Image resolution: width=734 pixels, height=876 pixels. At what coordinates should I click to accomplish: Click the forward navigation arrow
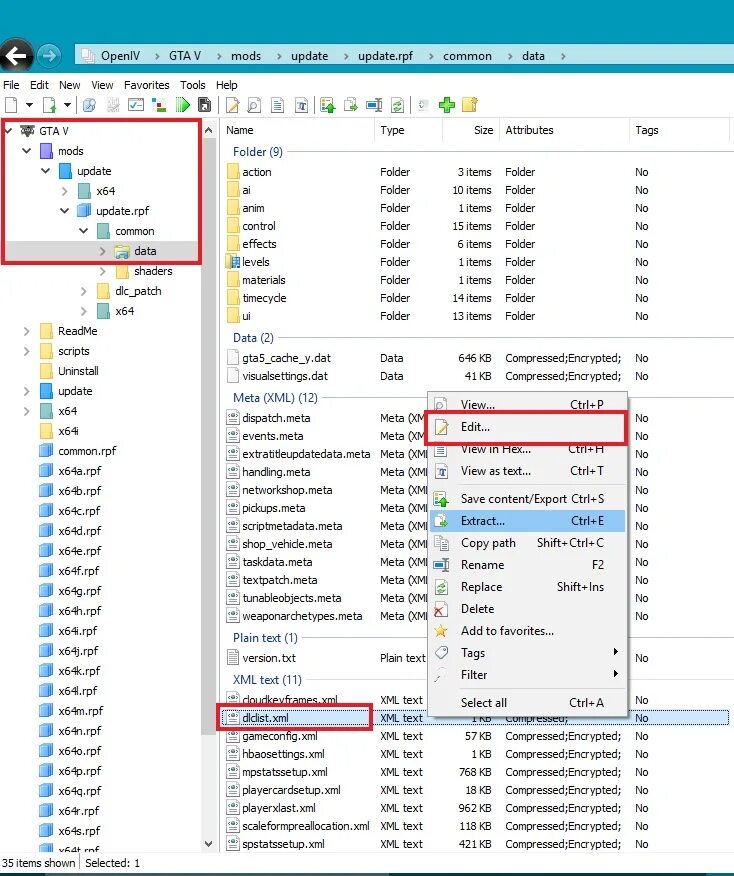(x=49, y=55)
